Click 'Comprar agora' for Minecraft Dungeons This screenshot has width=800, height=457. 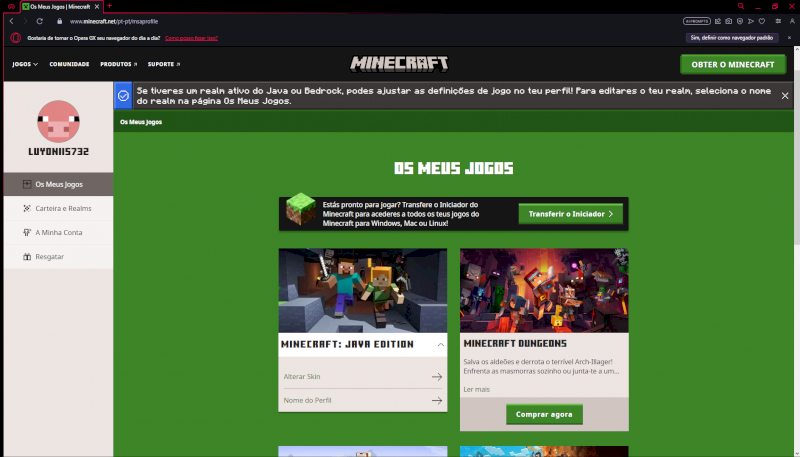[544, 414]
